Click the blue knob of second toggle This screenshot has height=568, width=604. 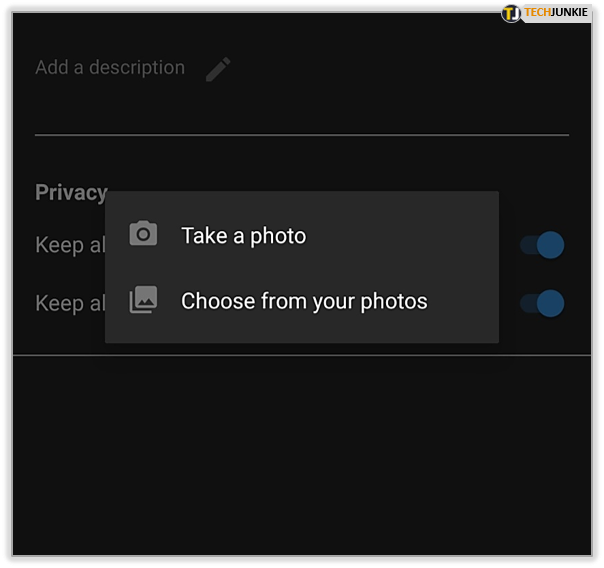point(550,303)
